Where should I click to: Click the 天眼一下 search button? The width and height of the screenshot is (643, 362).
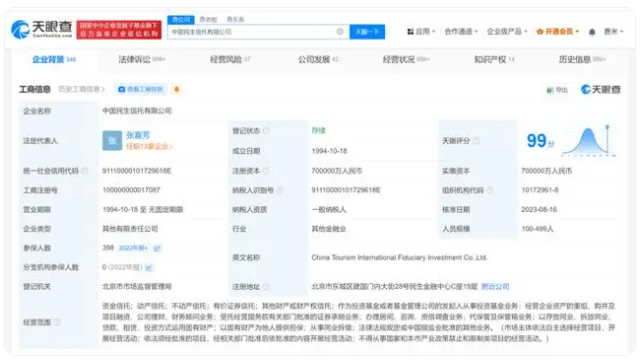tap(367, 32)
